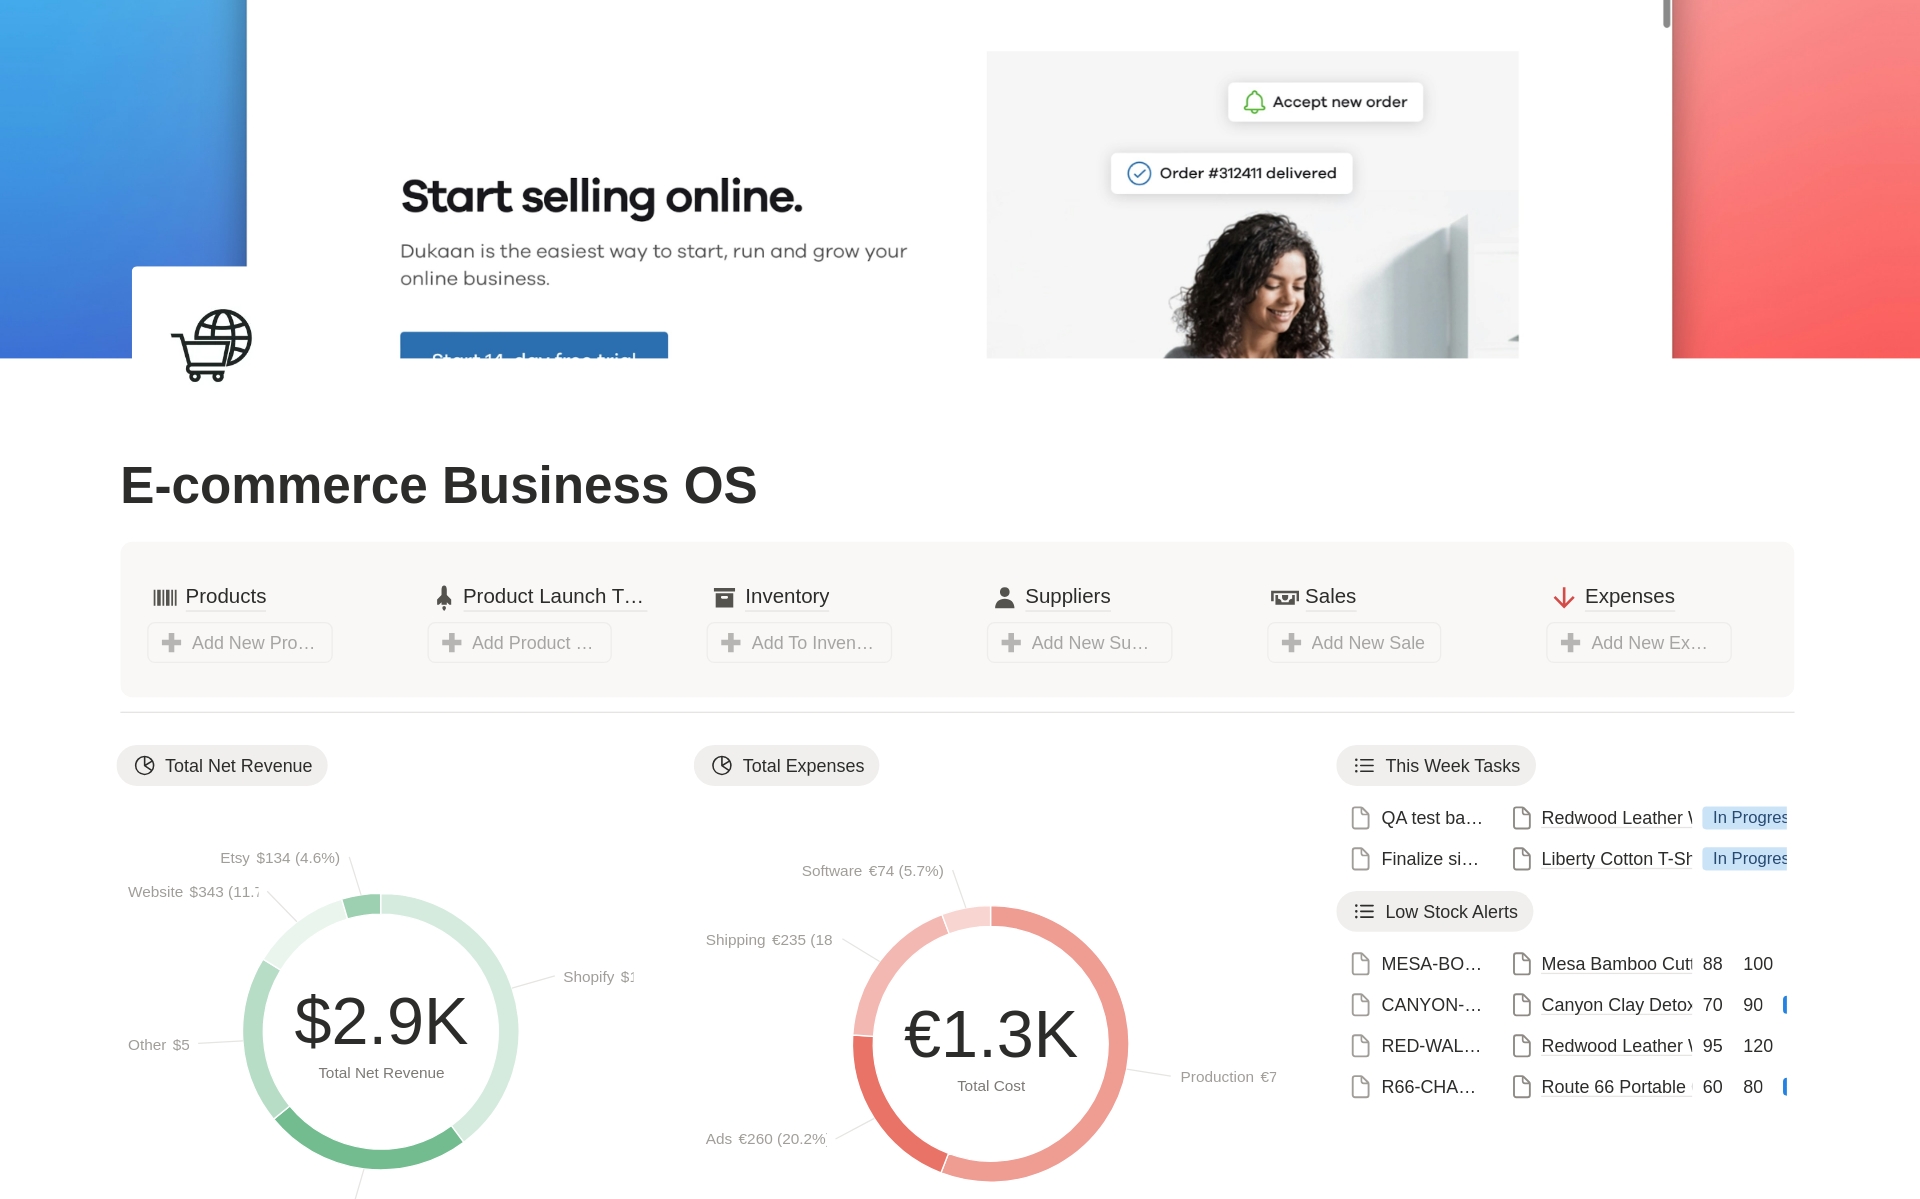The width and height of the screenshot is (1920, 1199).
Task: Click the Add New Sale button
Action: tap(1354, 643)
